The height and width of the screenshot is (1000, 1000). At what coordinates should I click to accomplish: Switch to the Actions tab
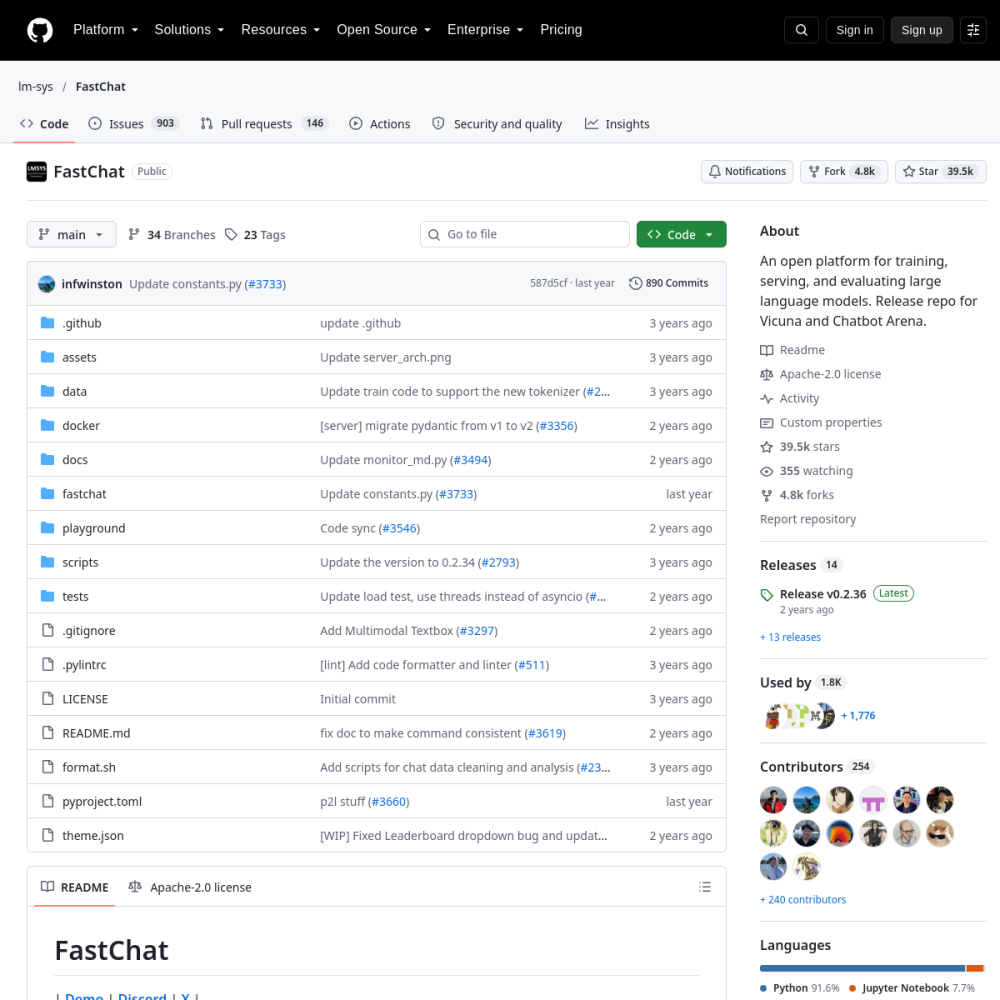[x=380, y=124]
